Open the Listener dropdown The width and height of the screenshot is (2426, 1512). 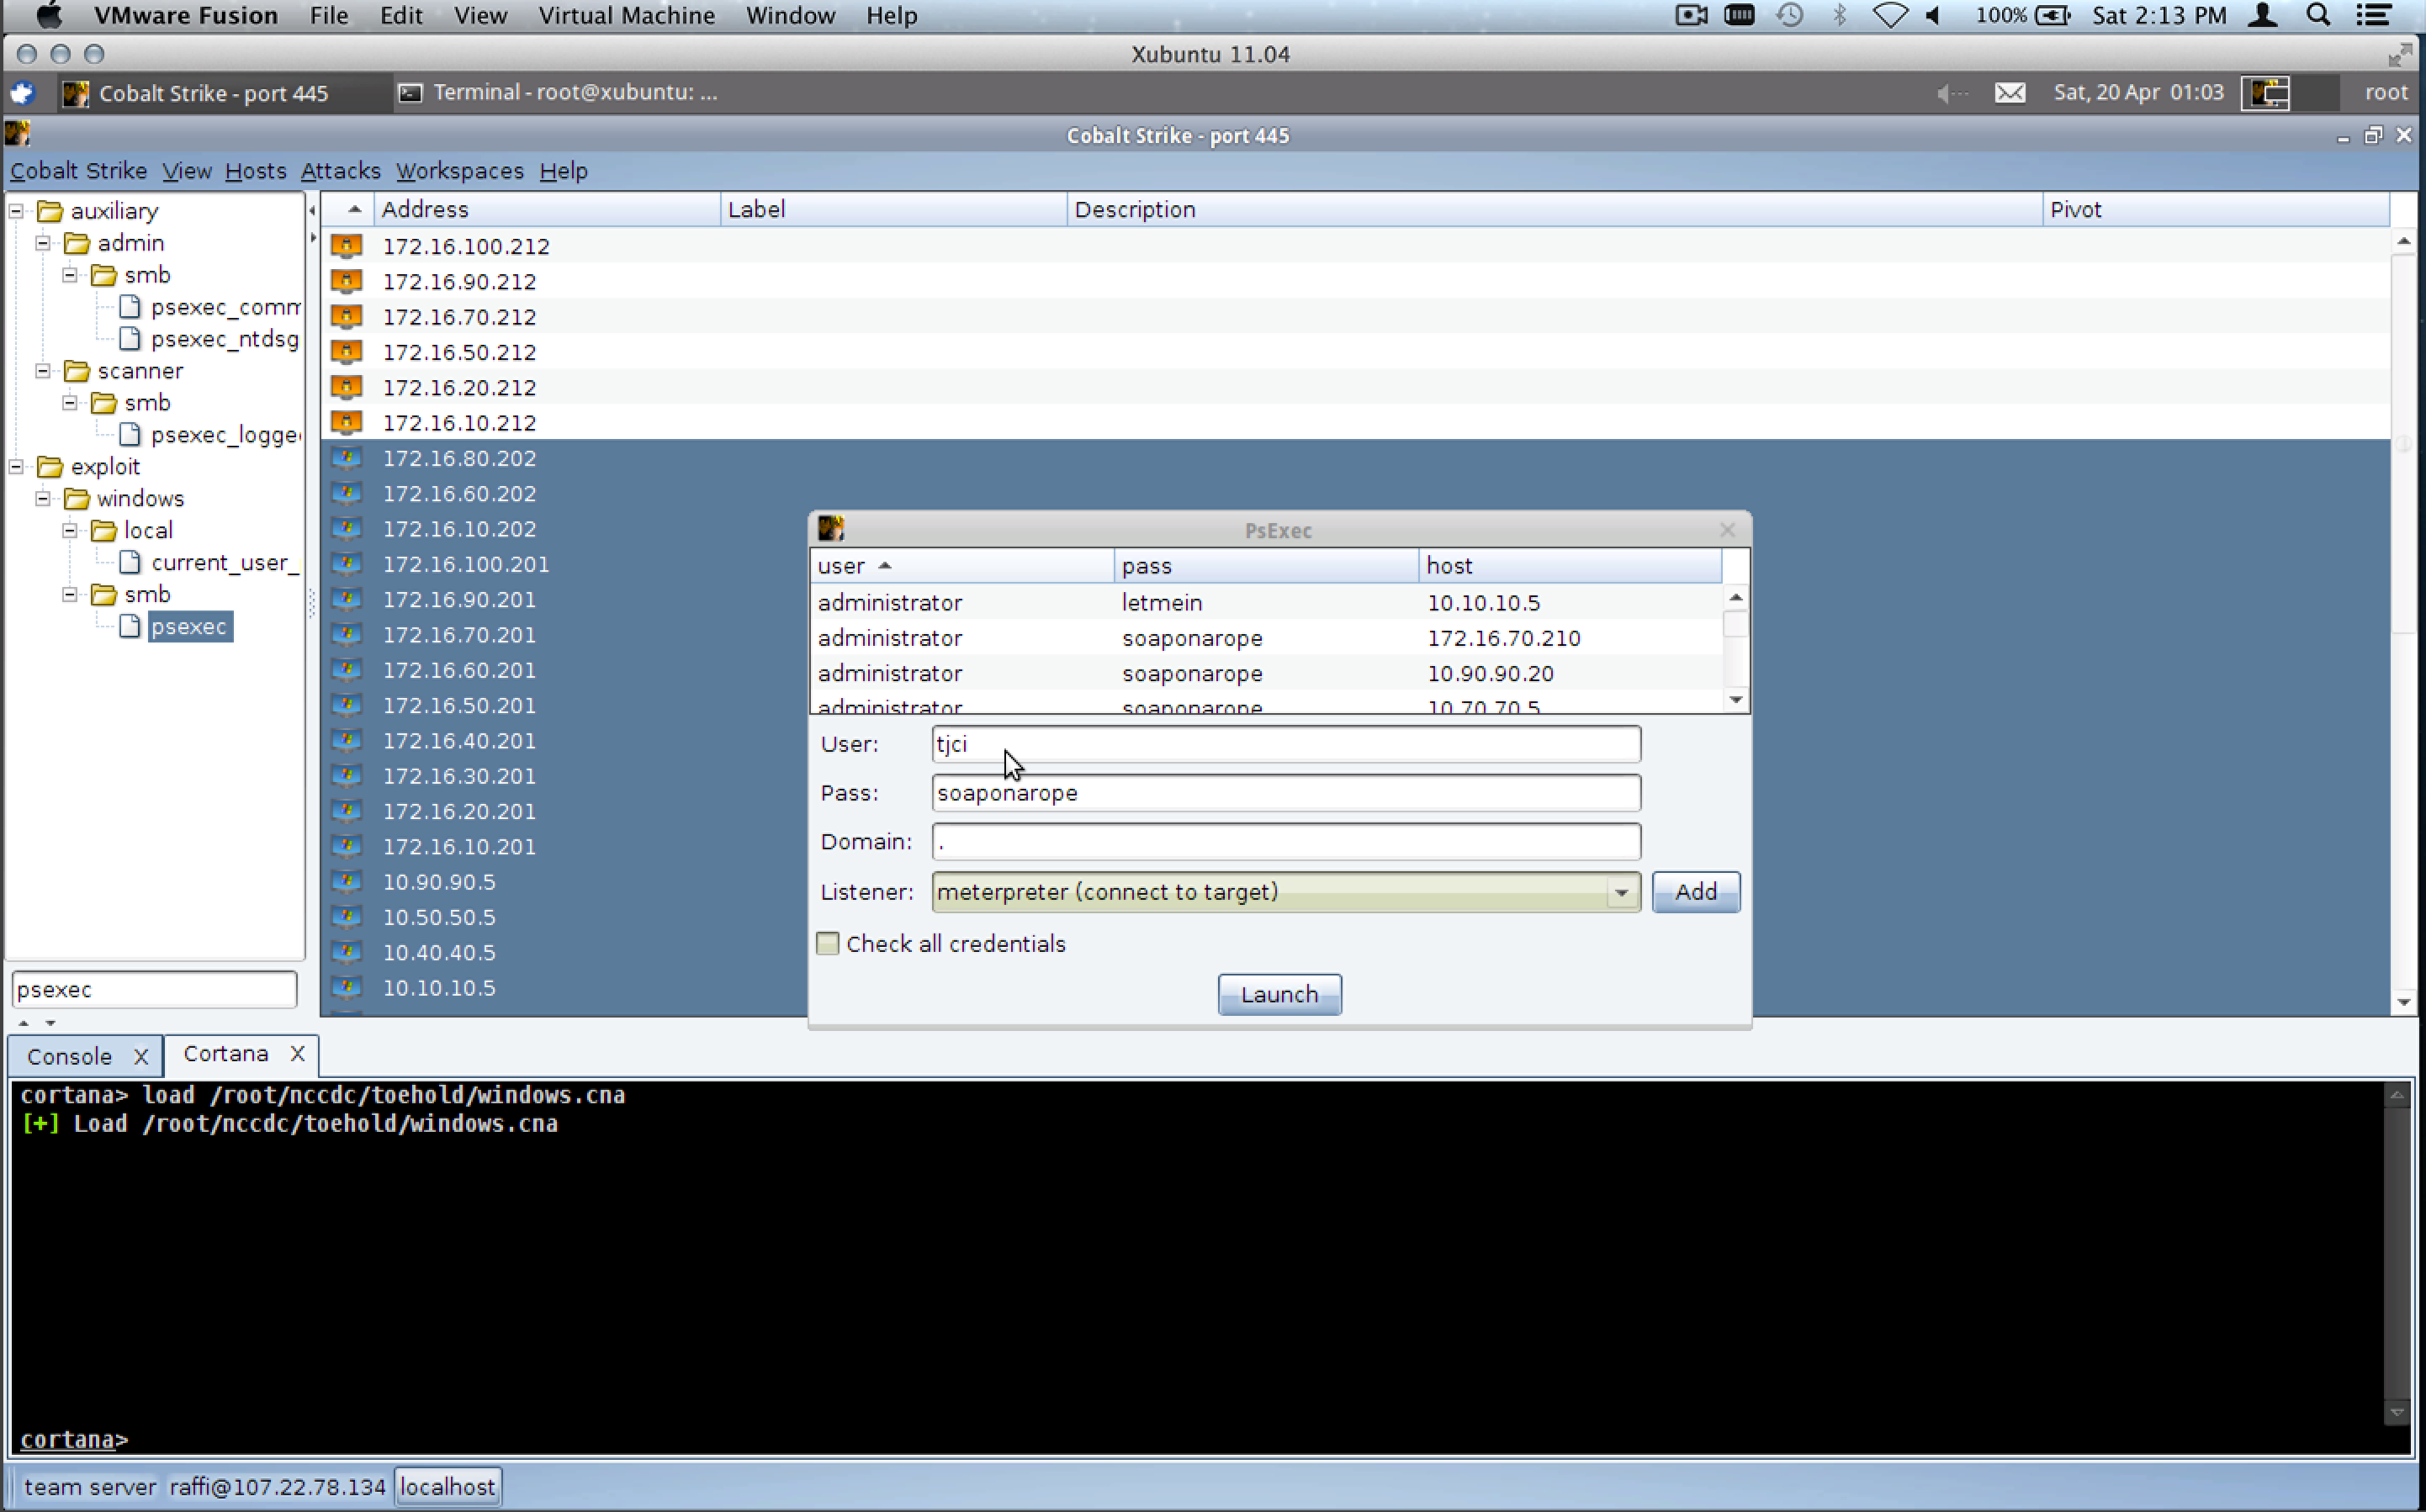[x=1621, y=892]
